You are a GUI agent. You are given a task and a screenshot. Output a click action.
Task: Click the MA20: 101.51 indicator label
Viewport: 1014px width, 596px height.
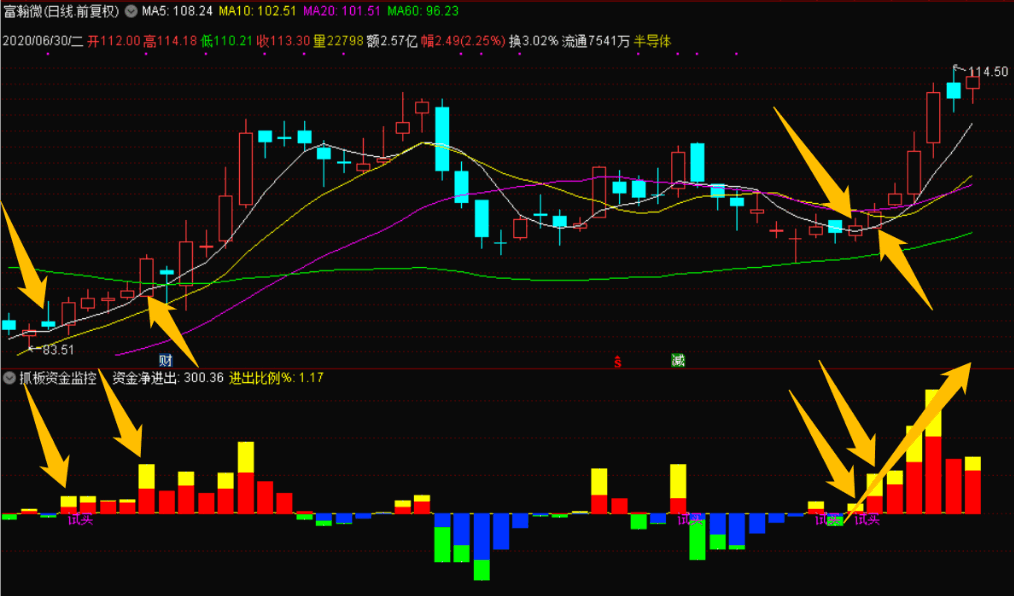point(341,11)
